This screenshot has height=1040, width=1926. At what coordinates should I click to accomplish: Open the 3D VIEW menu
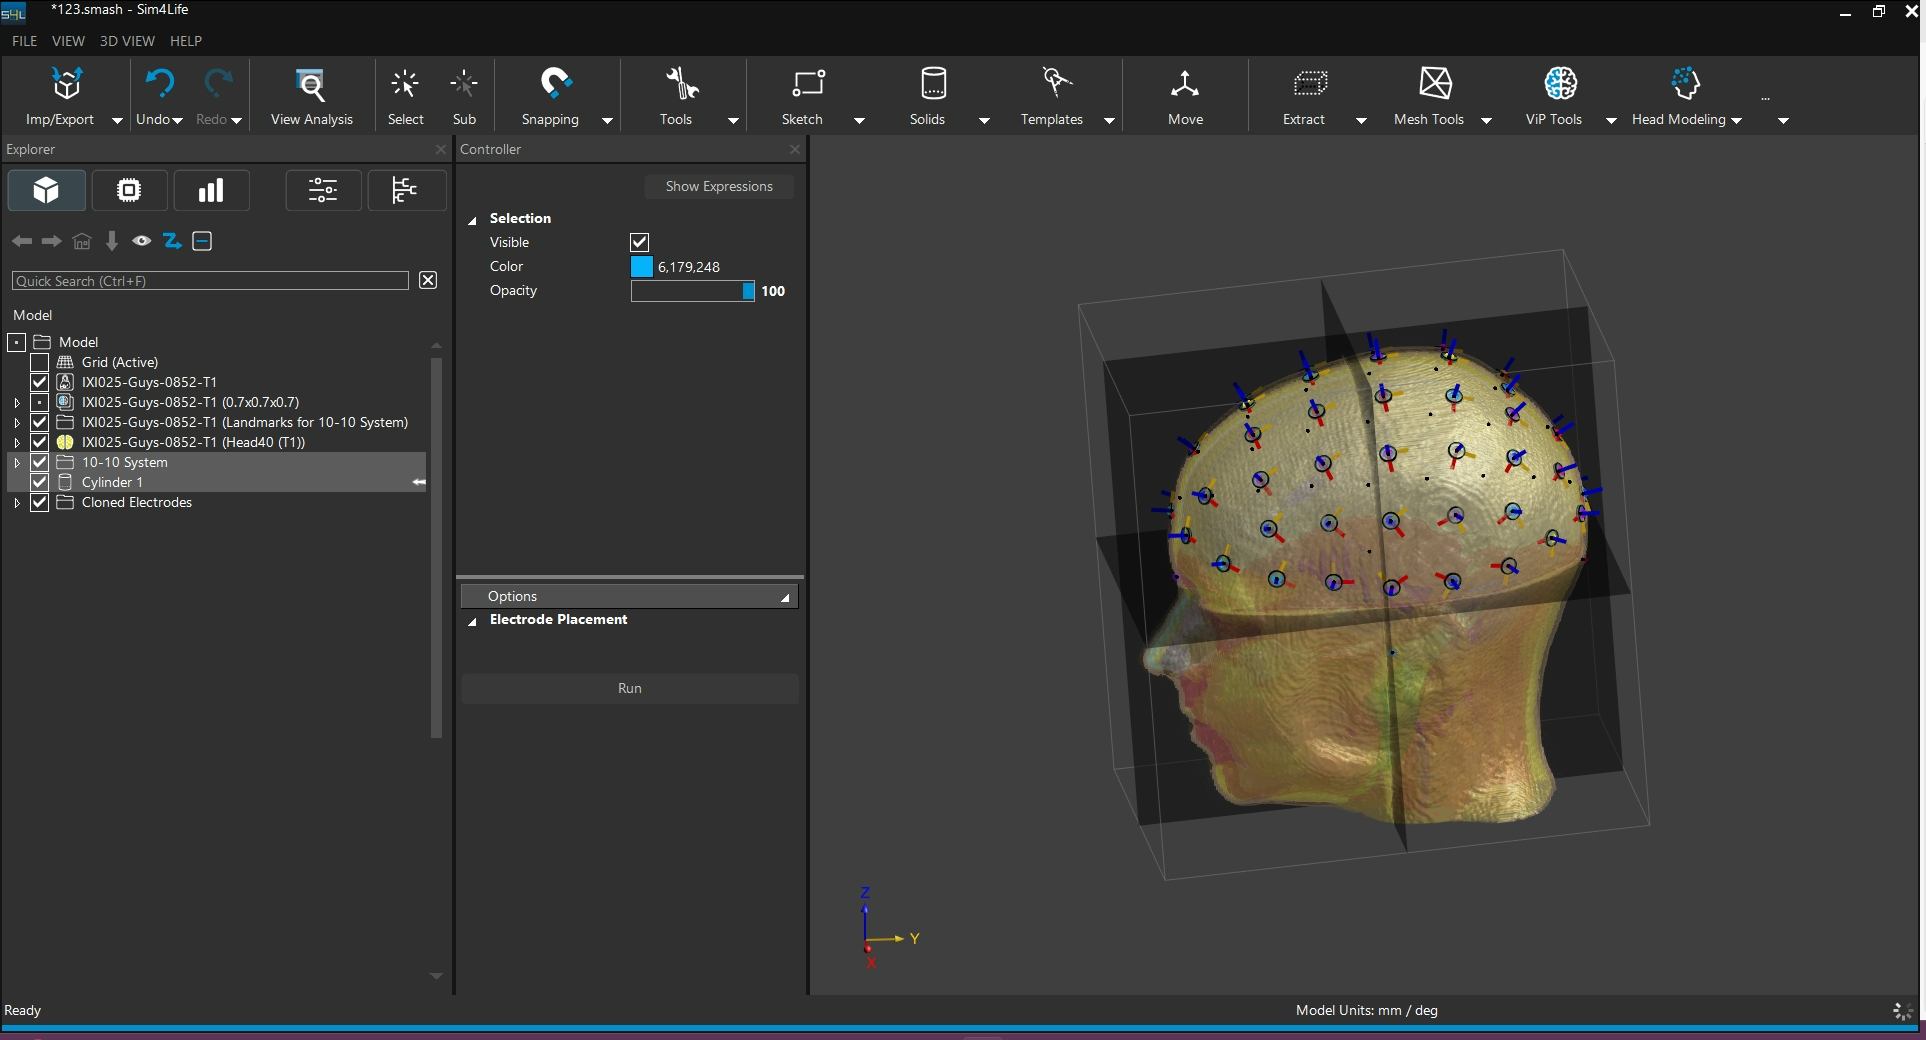[x=127, y=41]
